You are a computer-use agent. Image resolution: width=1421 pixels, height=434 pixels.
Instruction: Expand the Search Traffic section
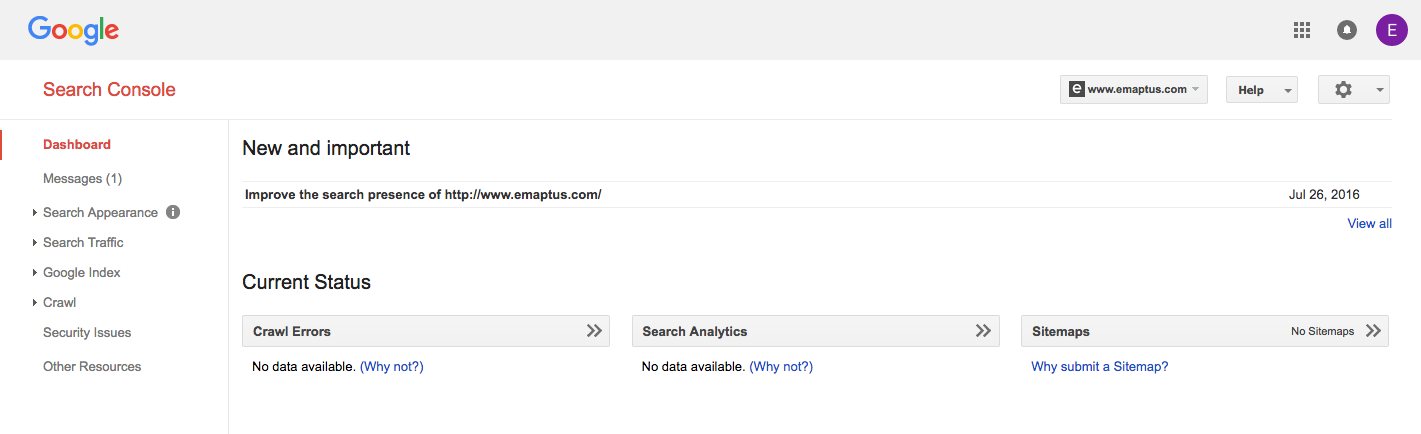pos(83,242)
